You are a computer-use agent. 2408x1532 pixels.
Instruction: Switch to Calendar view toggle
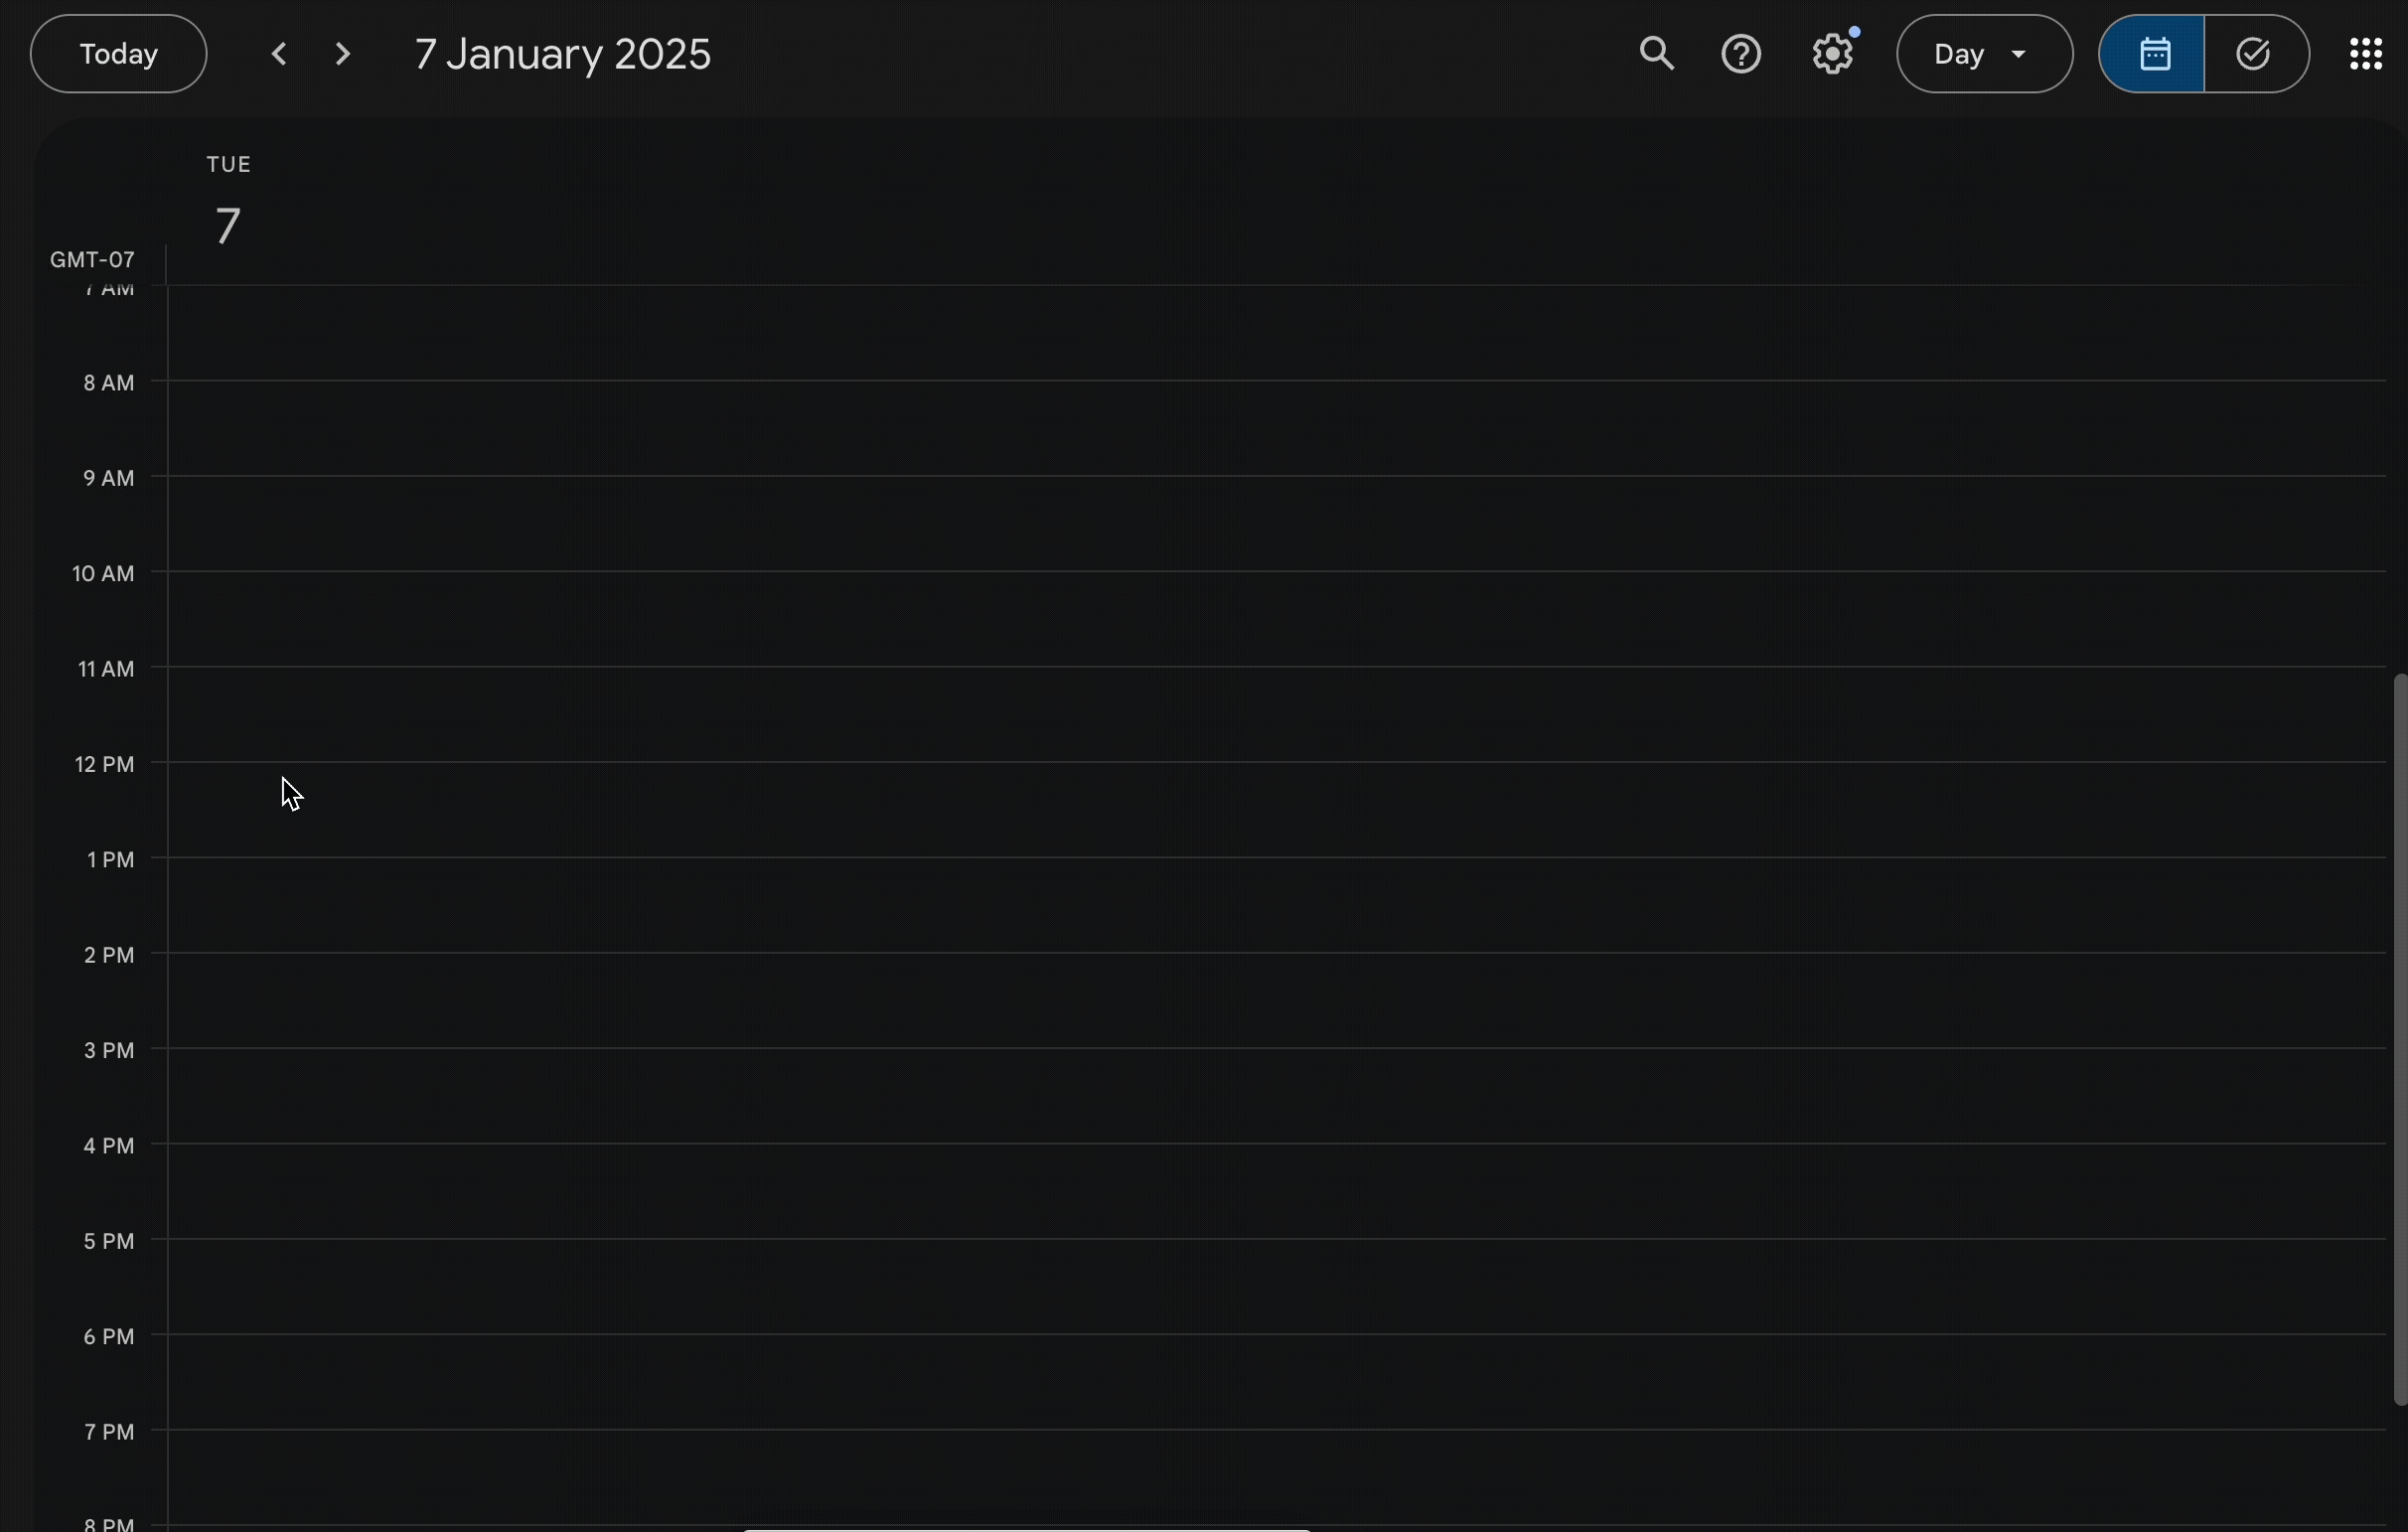2152,54
